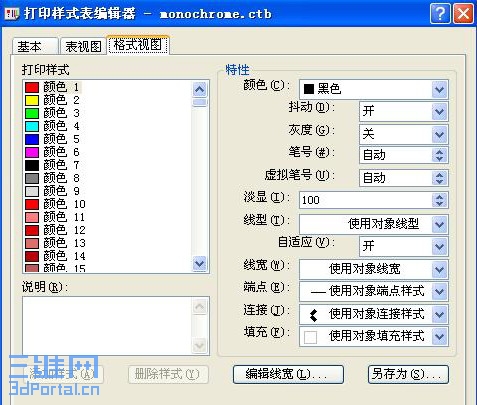Click the magenta swatch of 颜色 6
Screen dimensions: 477x405
point(32,152)
